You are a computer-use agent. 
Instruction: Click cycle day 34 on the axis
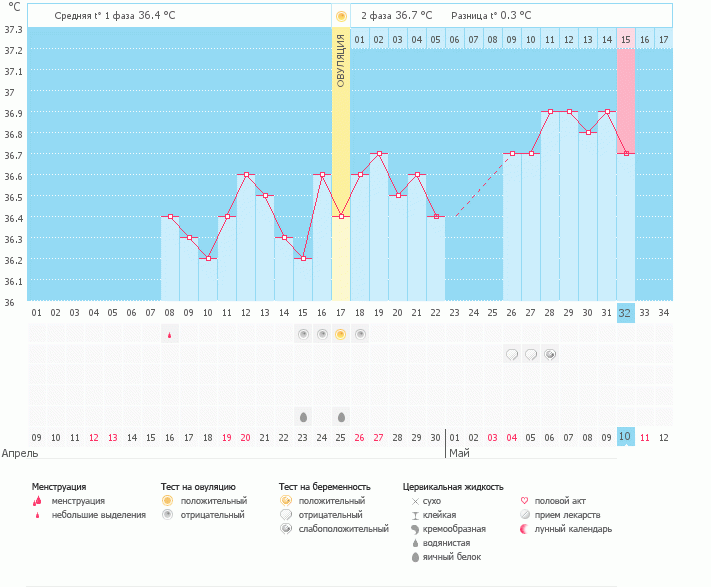(x=663, y=313)
